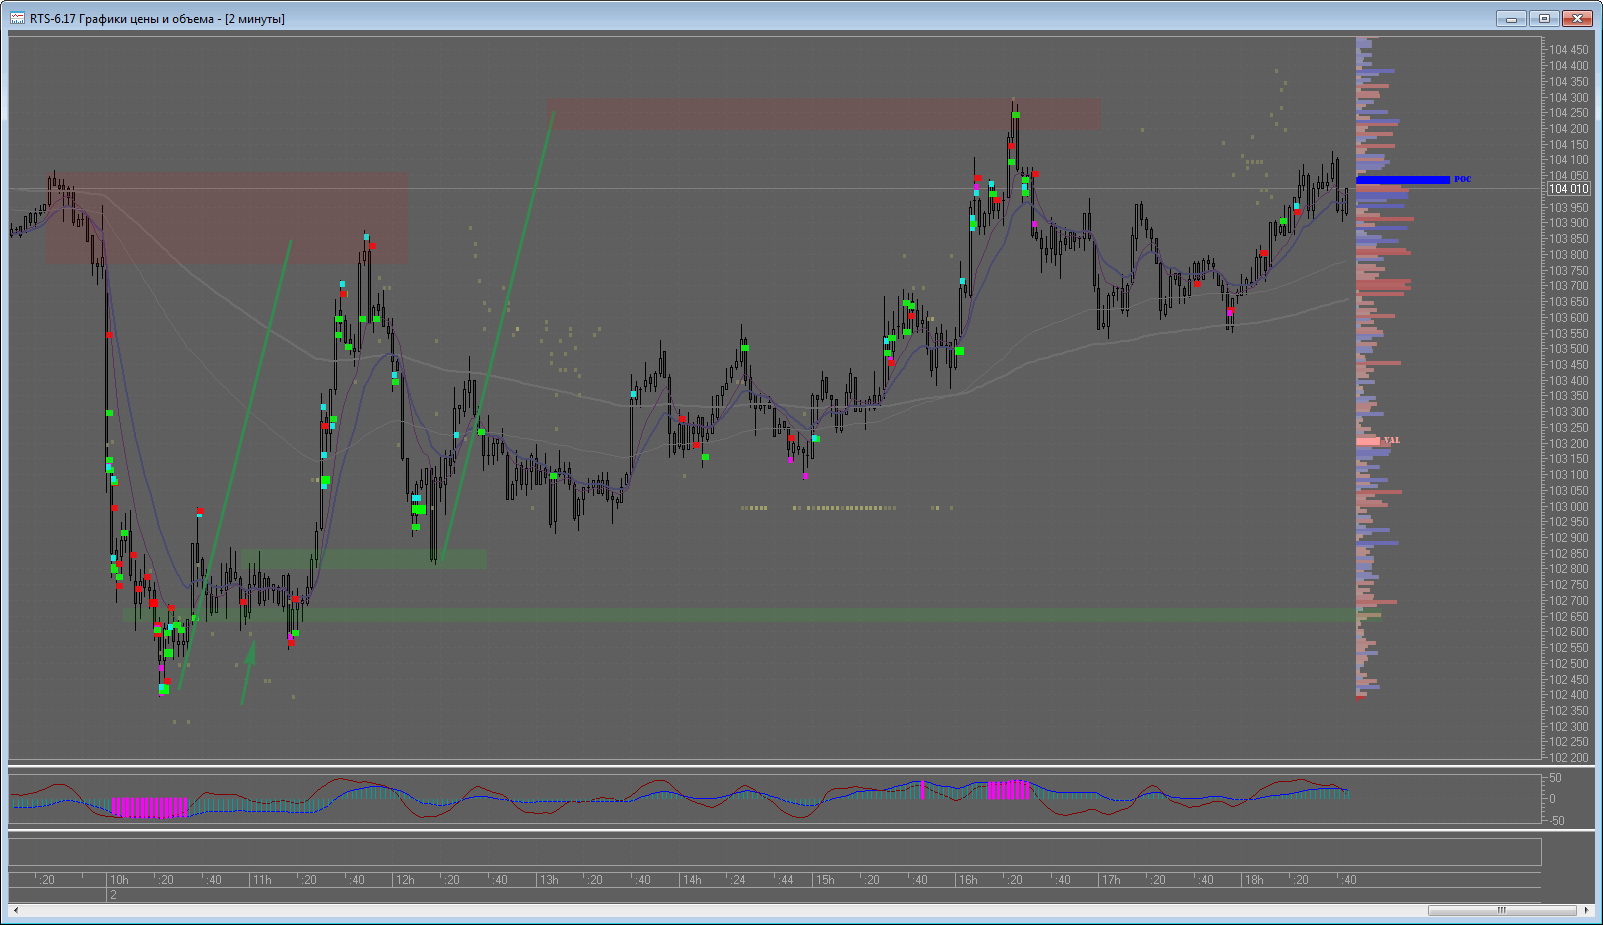
Task: Click the 102 700 price axis label
Action: pyautogui.click(x=1568, y=601)
